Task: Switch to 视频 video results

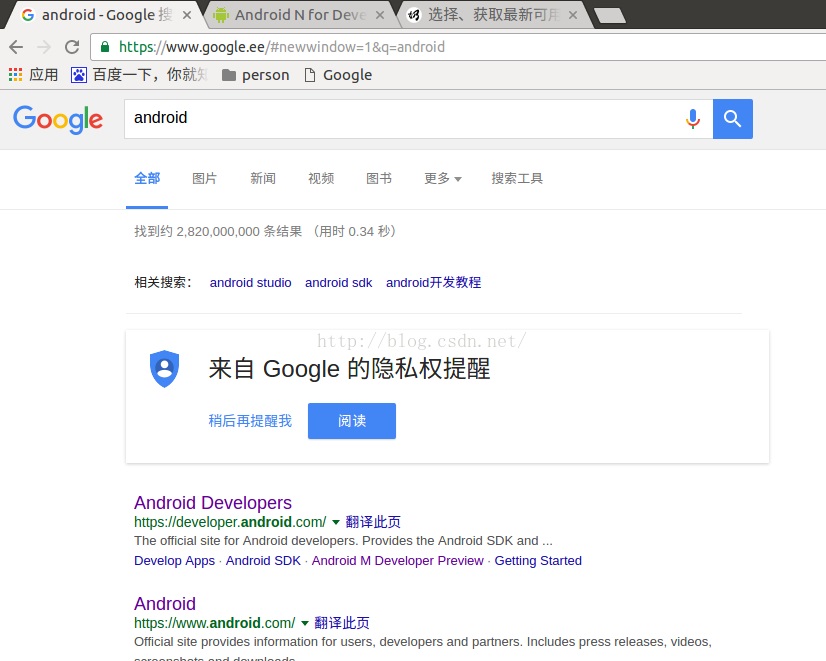Action: (x=321, y=179)
